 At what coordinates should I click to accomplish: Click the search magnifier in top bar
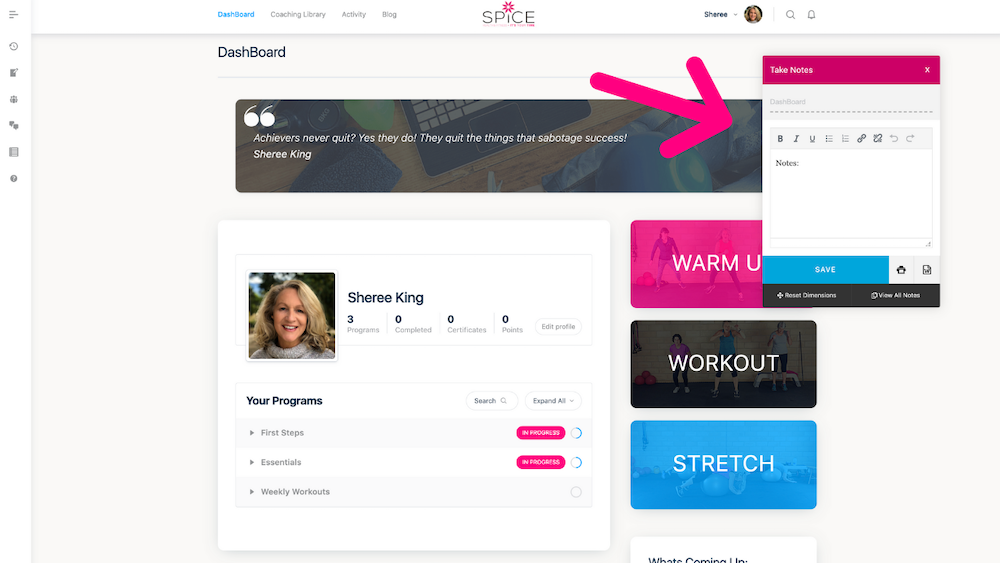point(790,15)
